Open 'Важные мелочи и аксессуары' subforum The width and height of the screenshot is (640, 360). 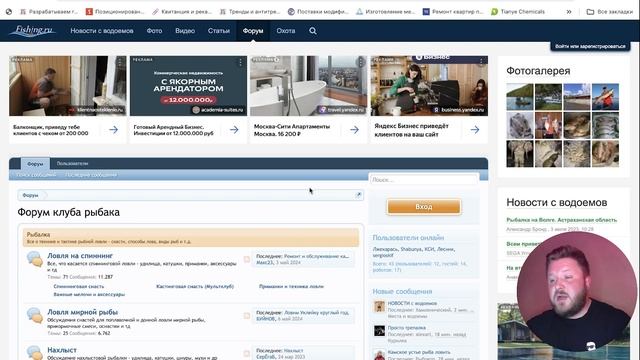point(89,294)
